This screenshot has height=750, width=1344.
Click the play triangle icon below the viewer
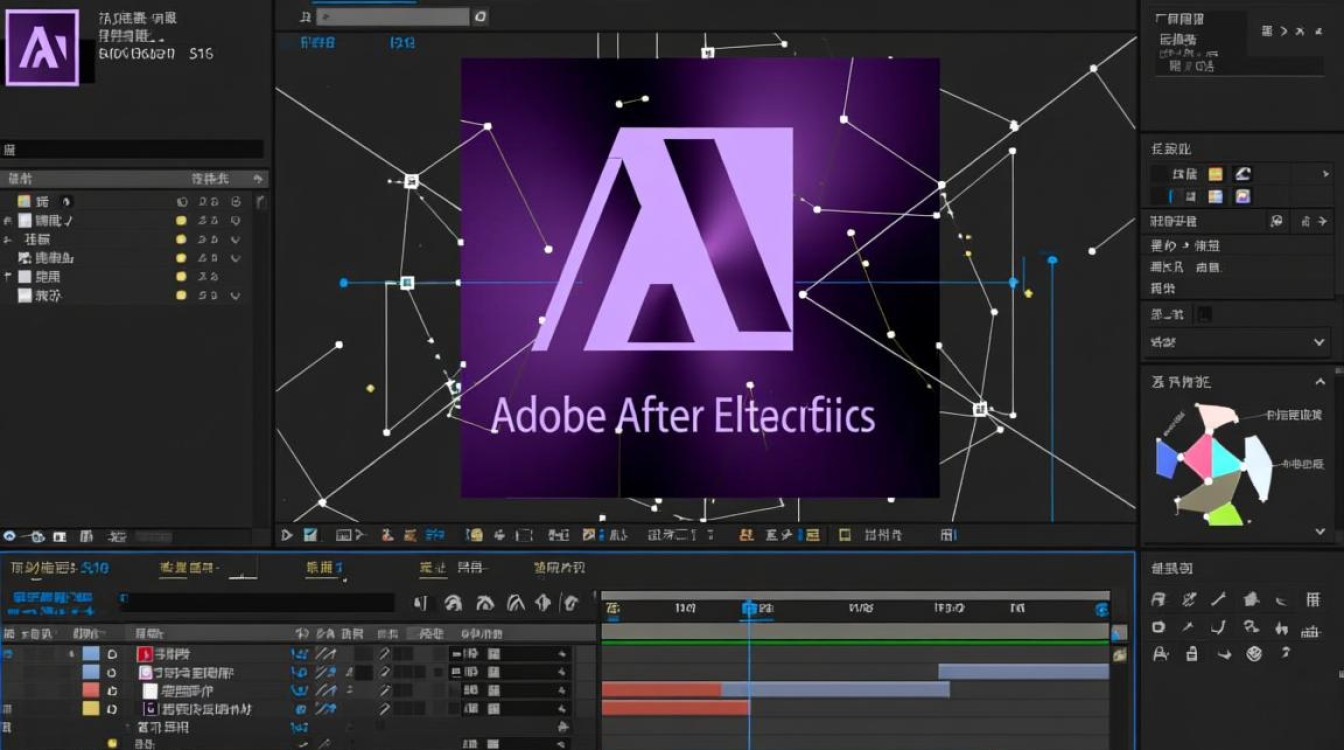(x=287, y=535)
